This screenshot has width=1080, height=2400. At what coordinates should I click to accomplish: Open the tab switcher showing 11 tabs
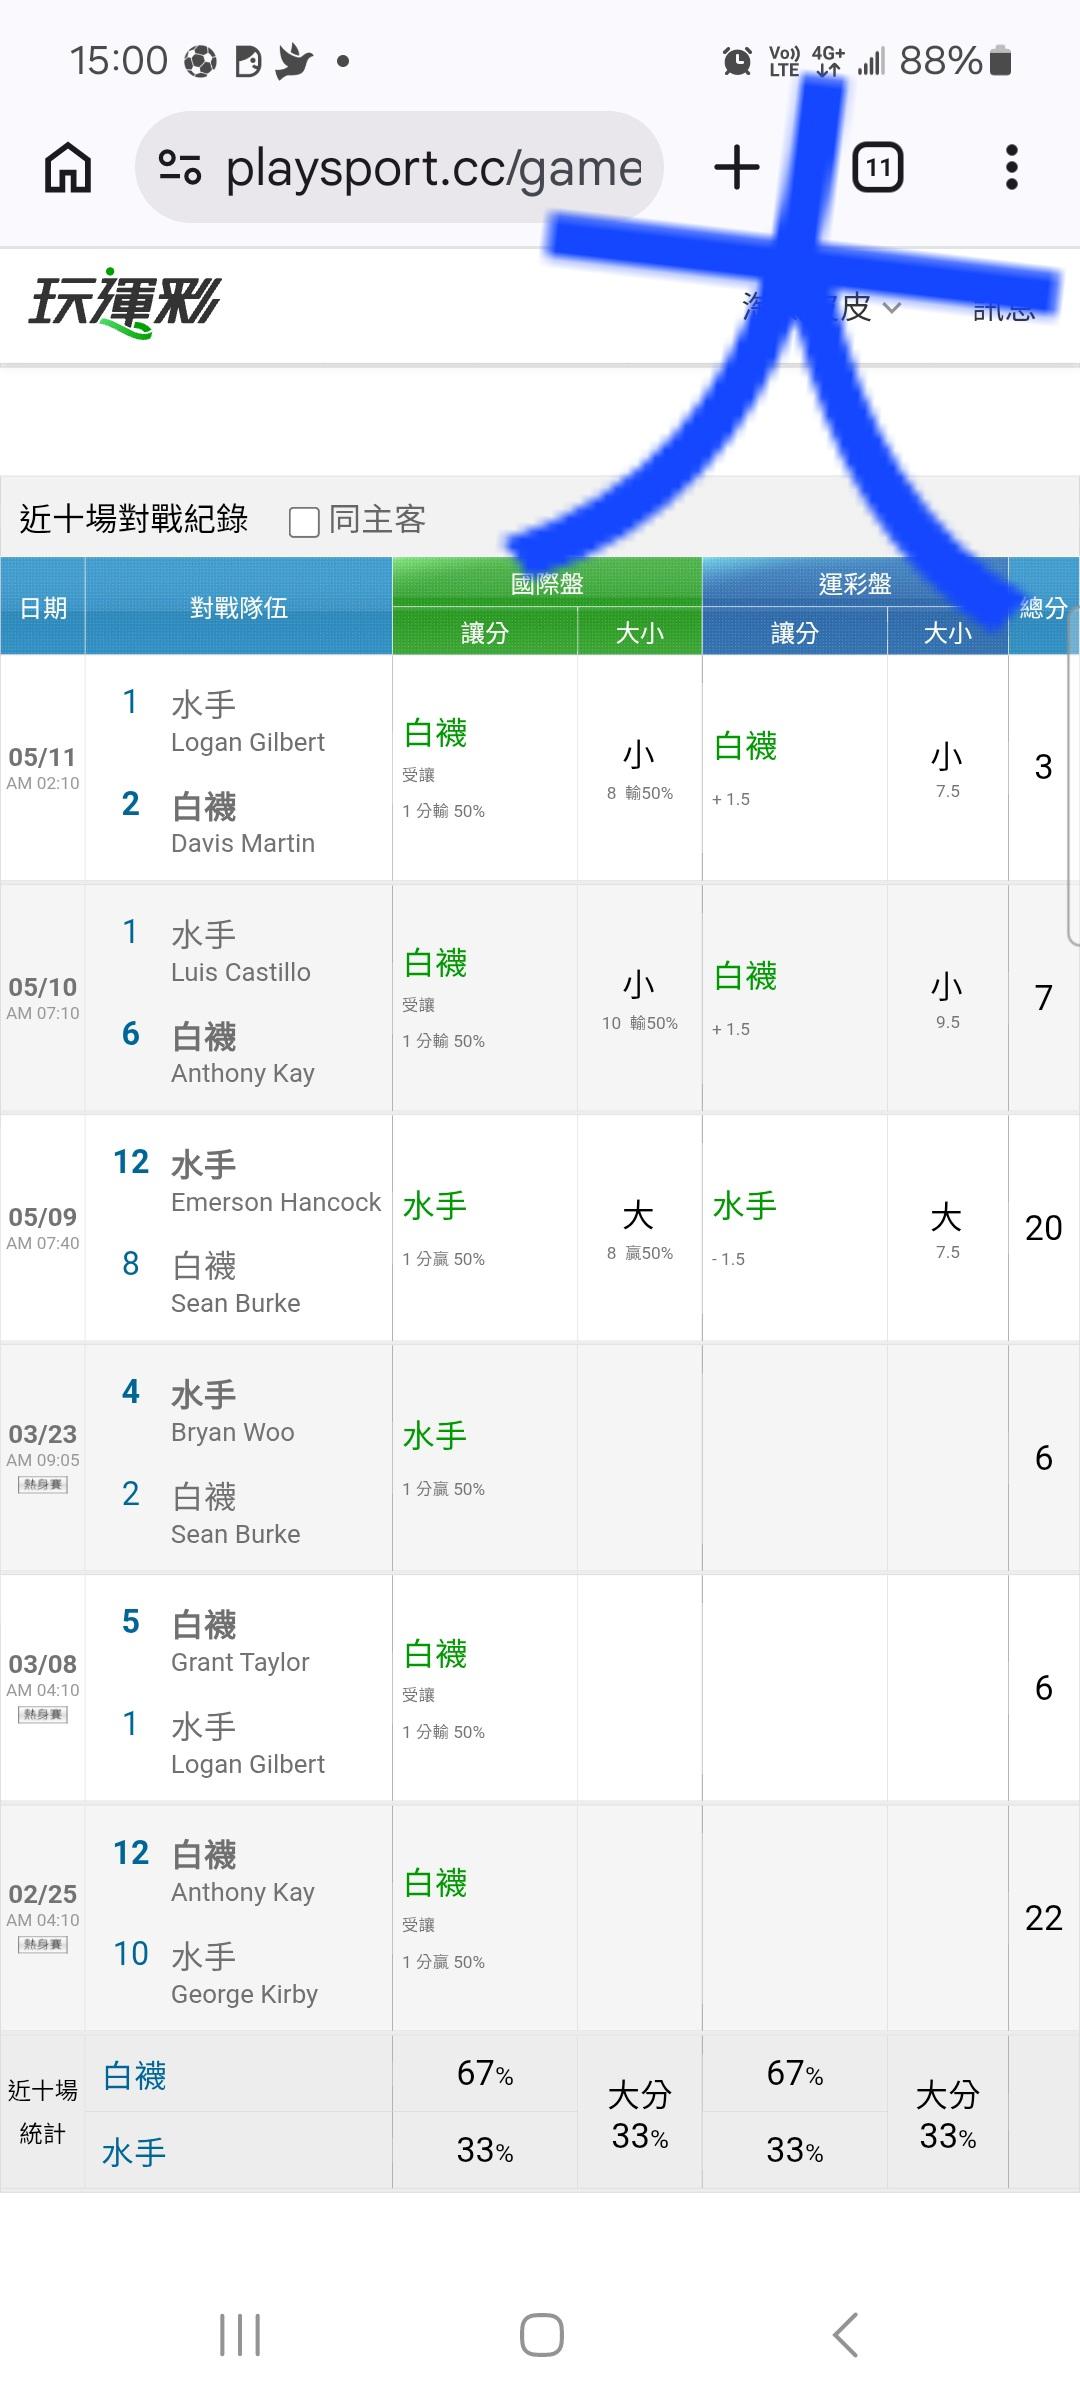(877, 167)
